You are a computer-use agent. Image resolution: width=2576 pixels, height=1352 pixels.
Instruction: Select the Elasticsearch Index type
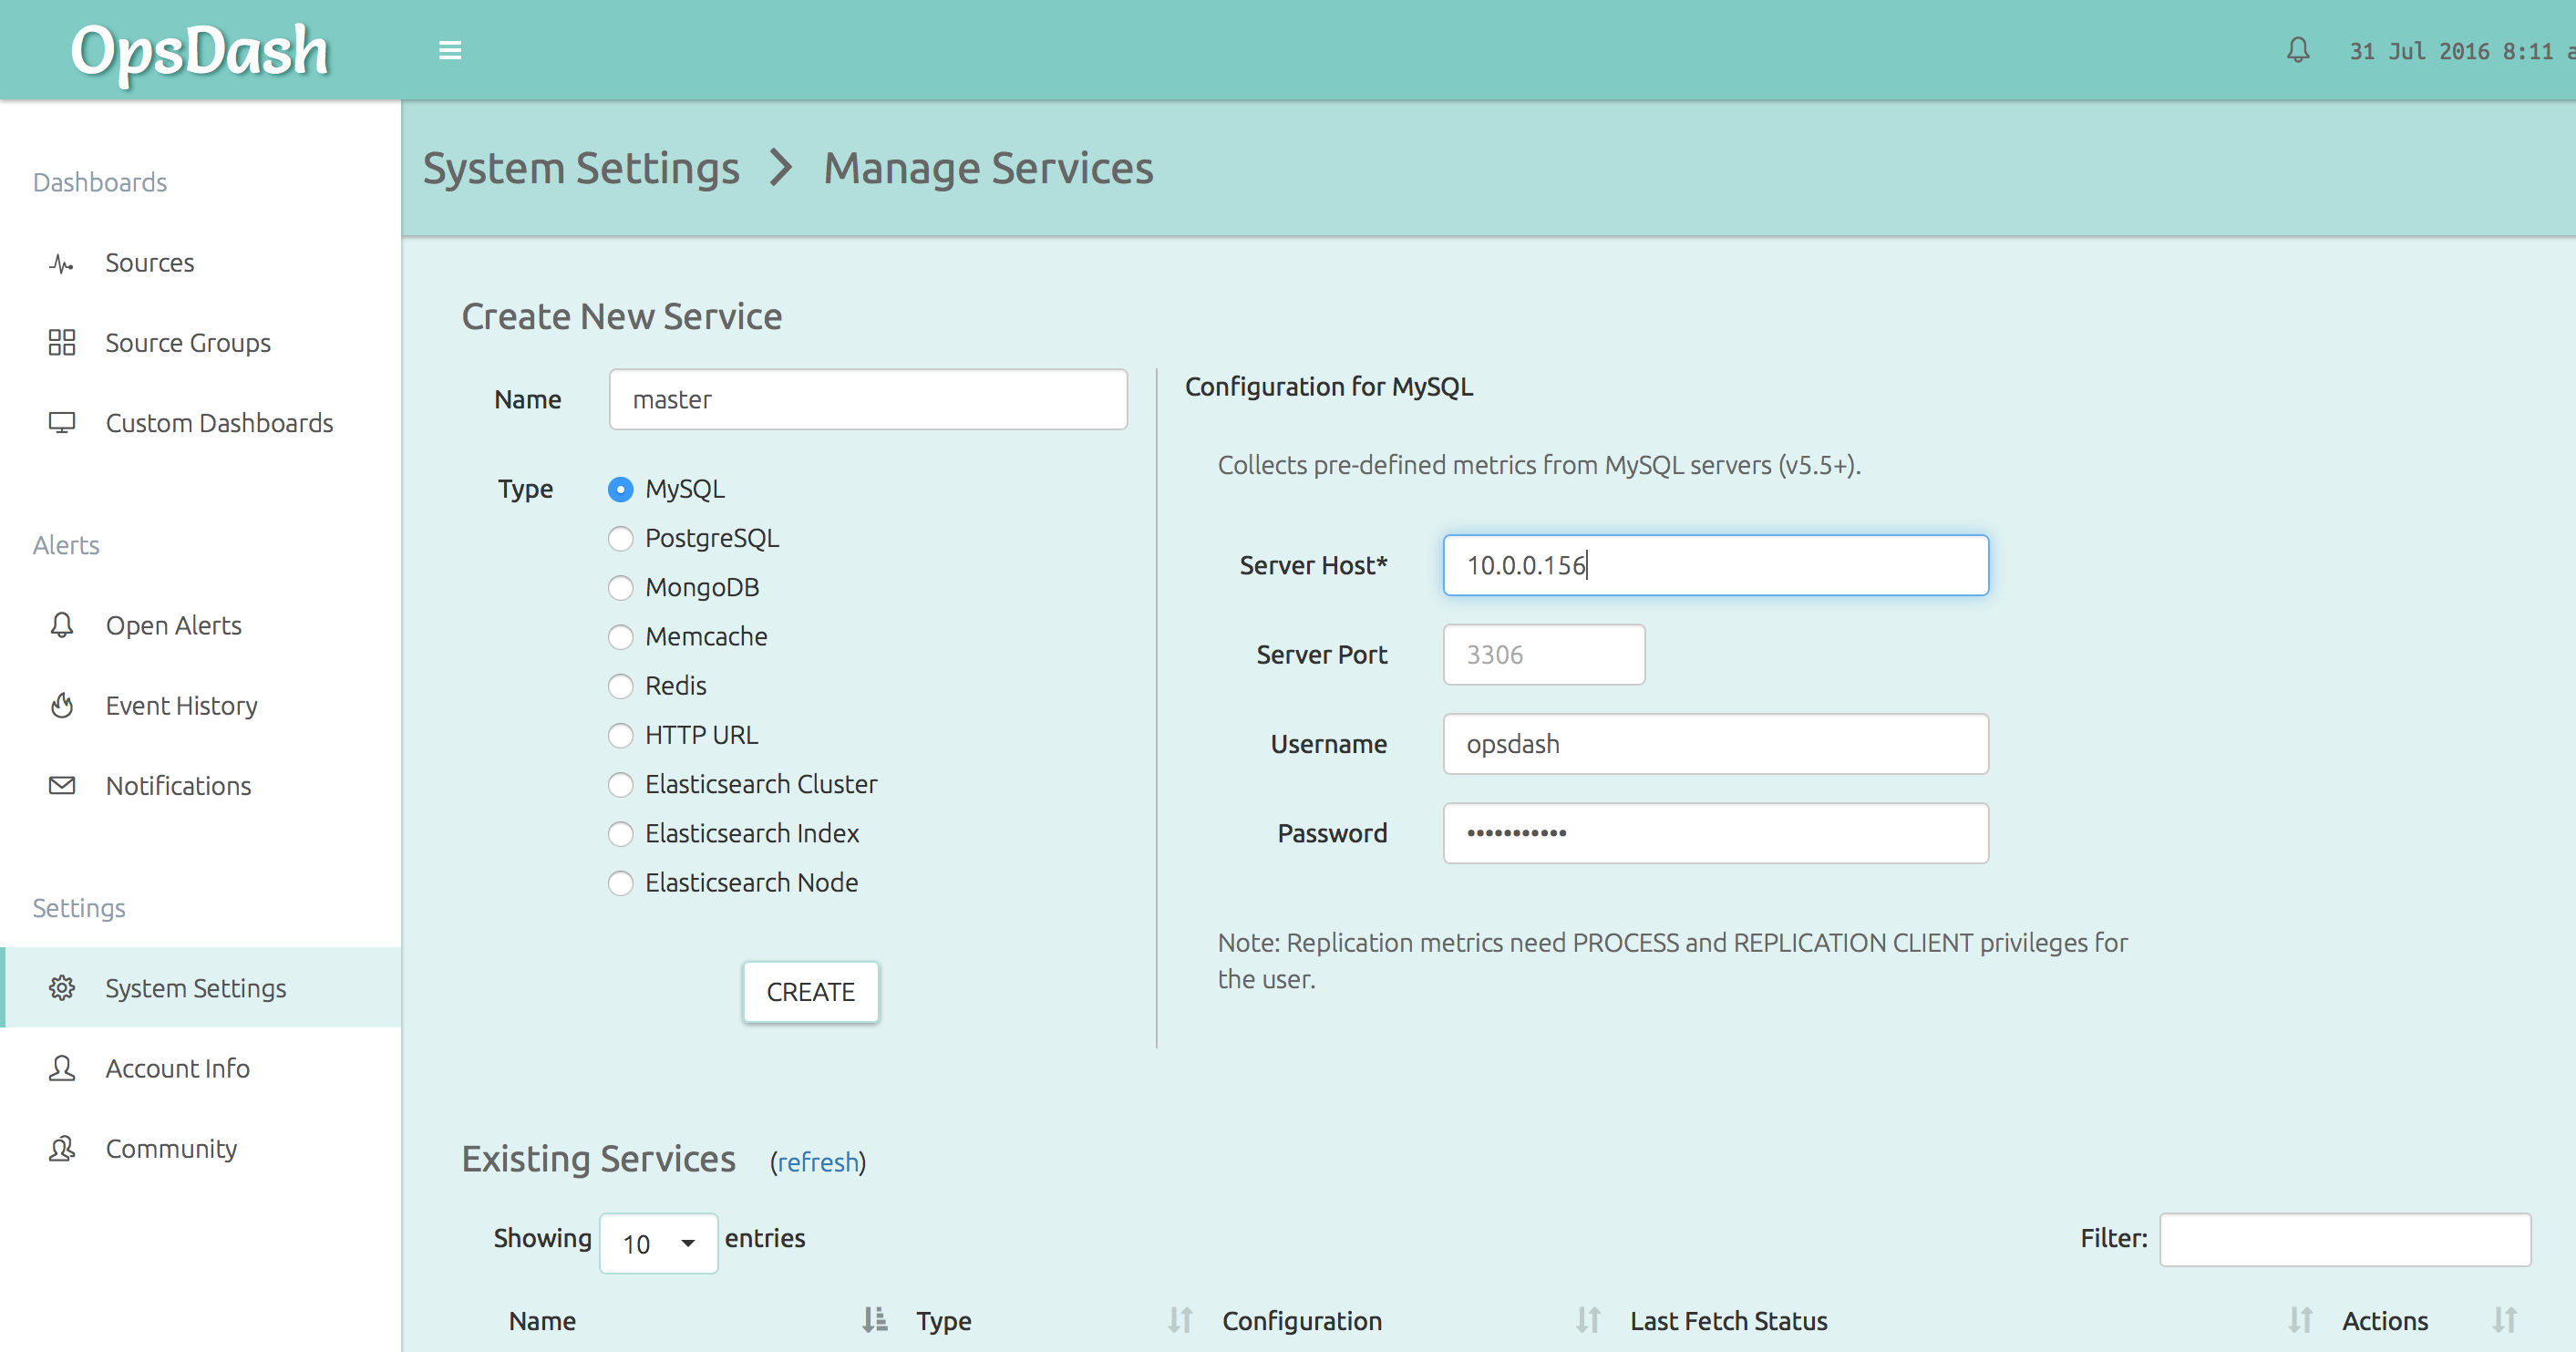pyautogui.click(x=621, y=834)
